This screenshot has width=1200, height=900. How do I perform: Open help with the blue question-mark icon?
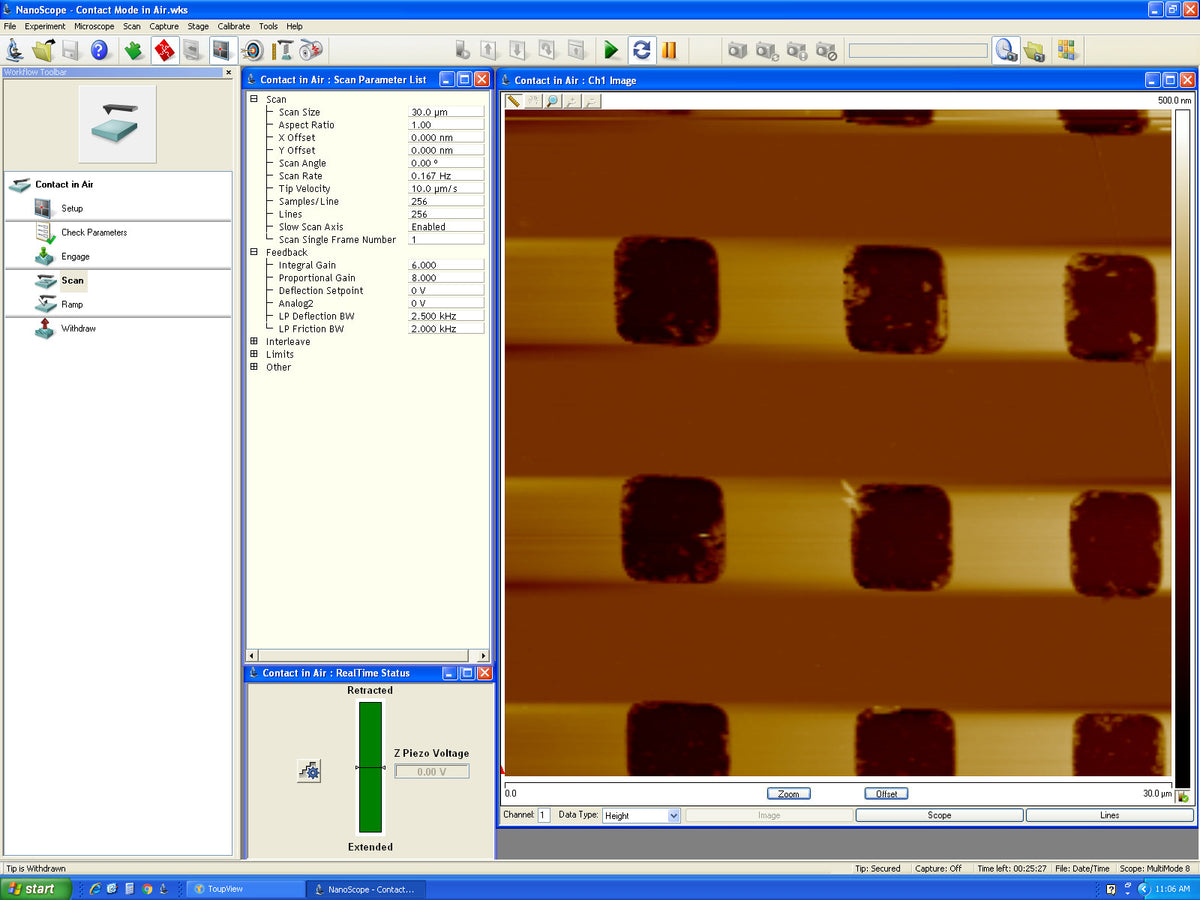tap(99, 50)
